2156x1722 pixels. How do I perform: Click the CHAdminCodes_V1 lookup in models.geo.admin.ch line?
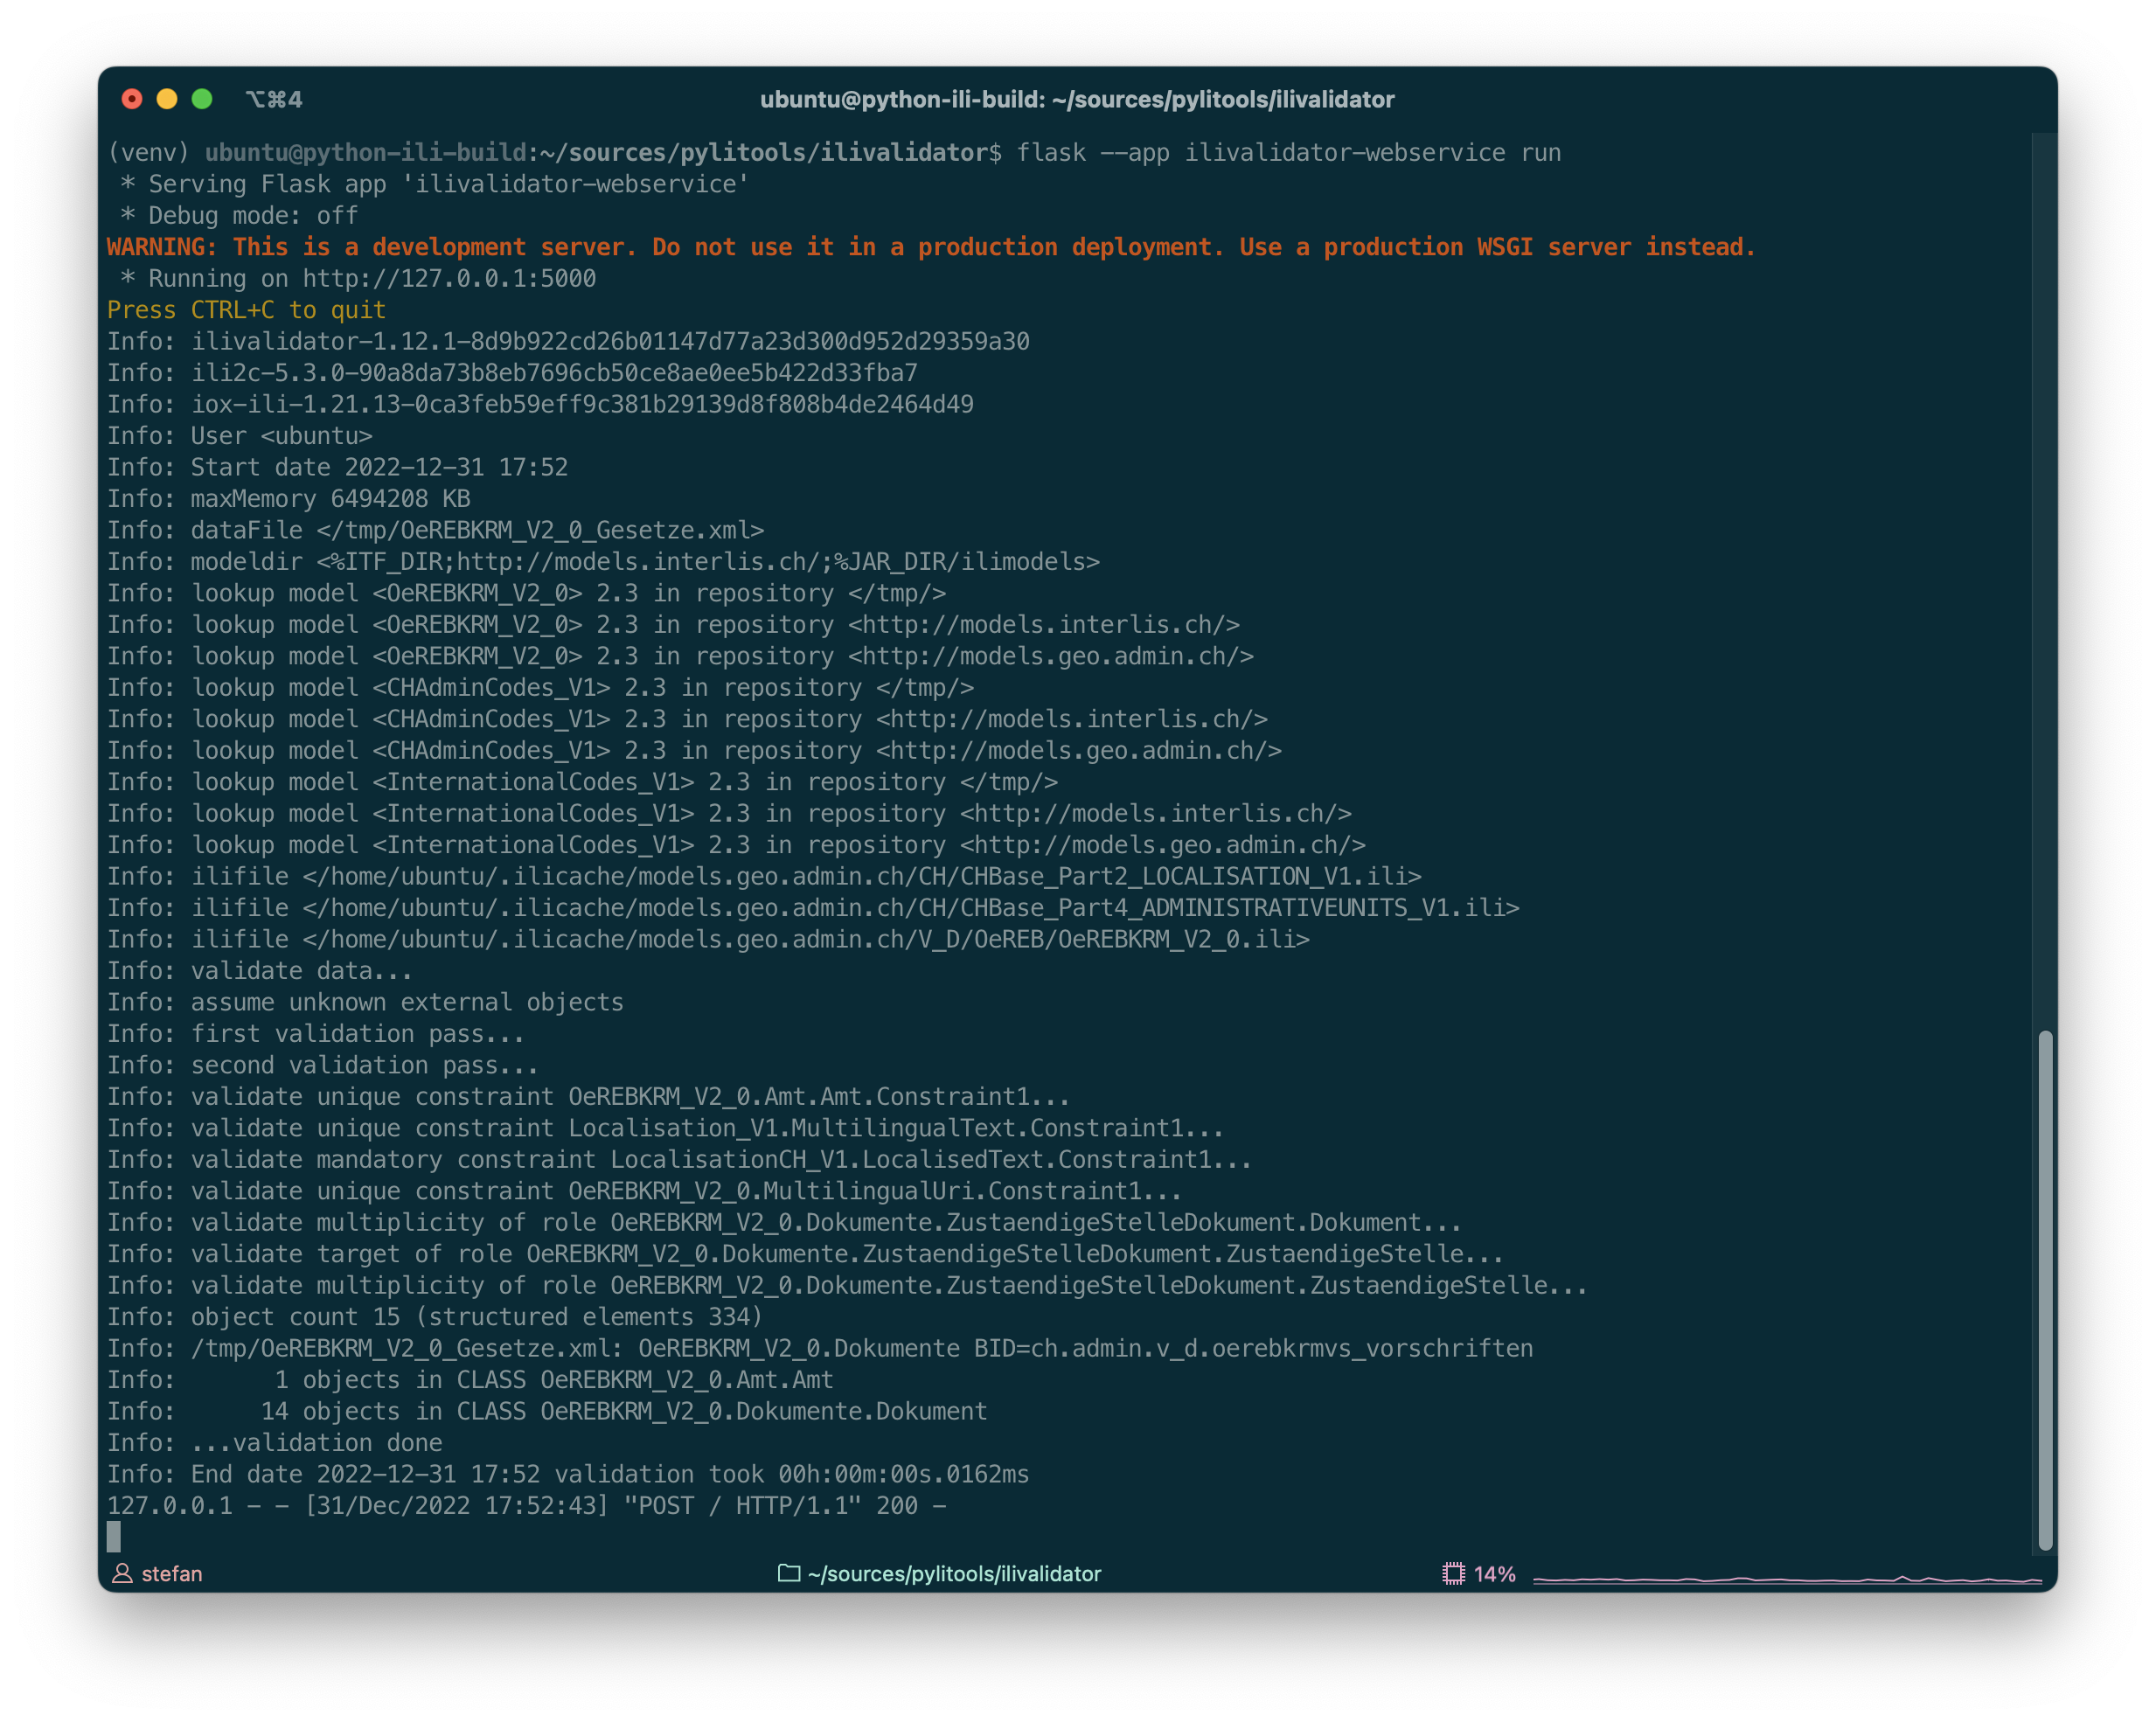pos(694,751)
